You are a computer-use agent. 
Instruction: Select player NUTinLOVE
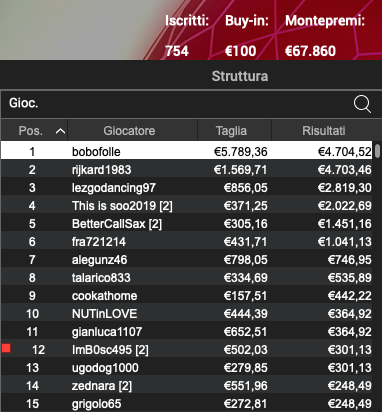point(187,314)
